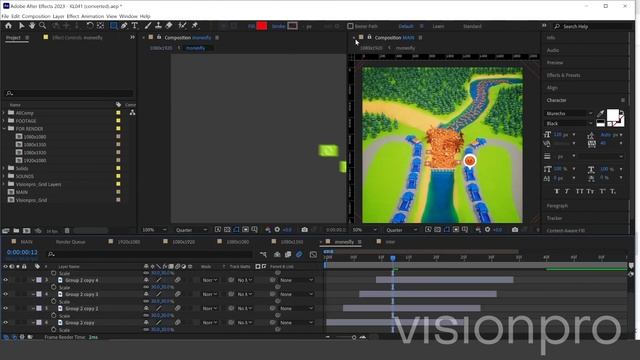Go to the Home screen icon
Viewport: 640px width, 360px height.
tap(8, 26)
